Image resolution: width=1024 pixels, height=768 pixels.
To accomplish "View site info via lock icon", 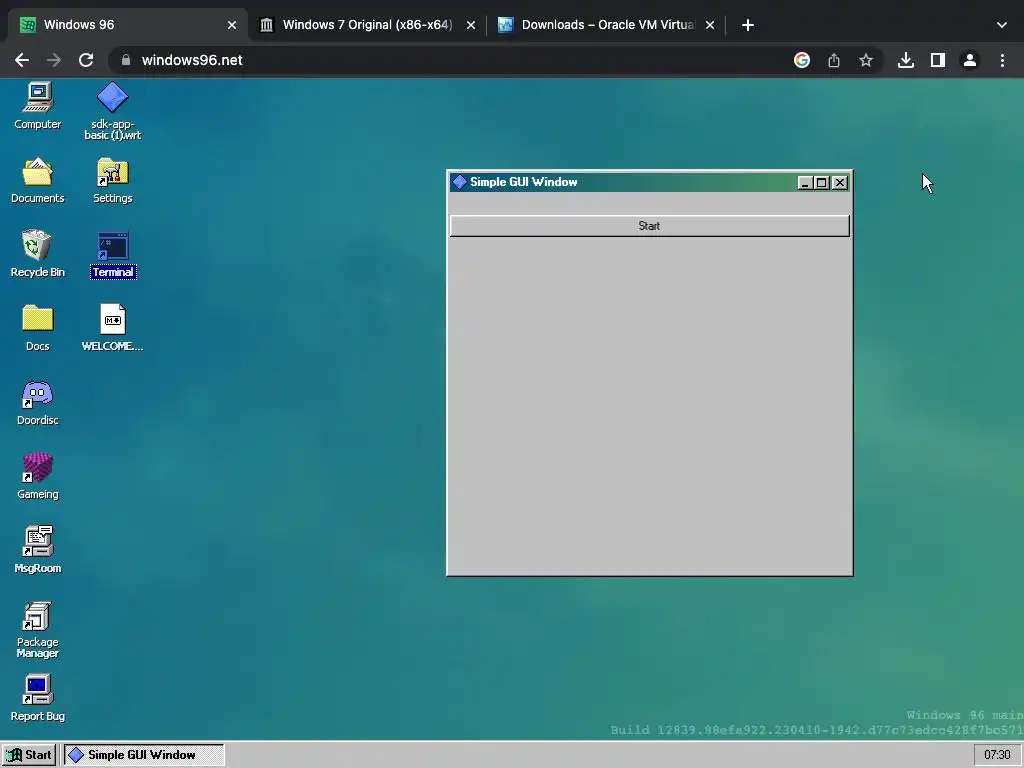I will click(x=126, y=60).
